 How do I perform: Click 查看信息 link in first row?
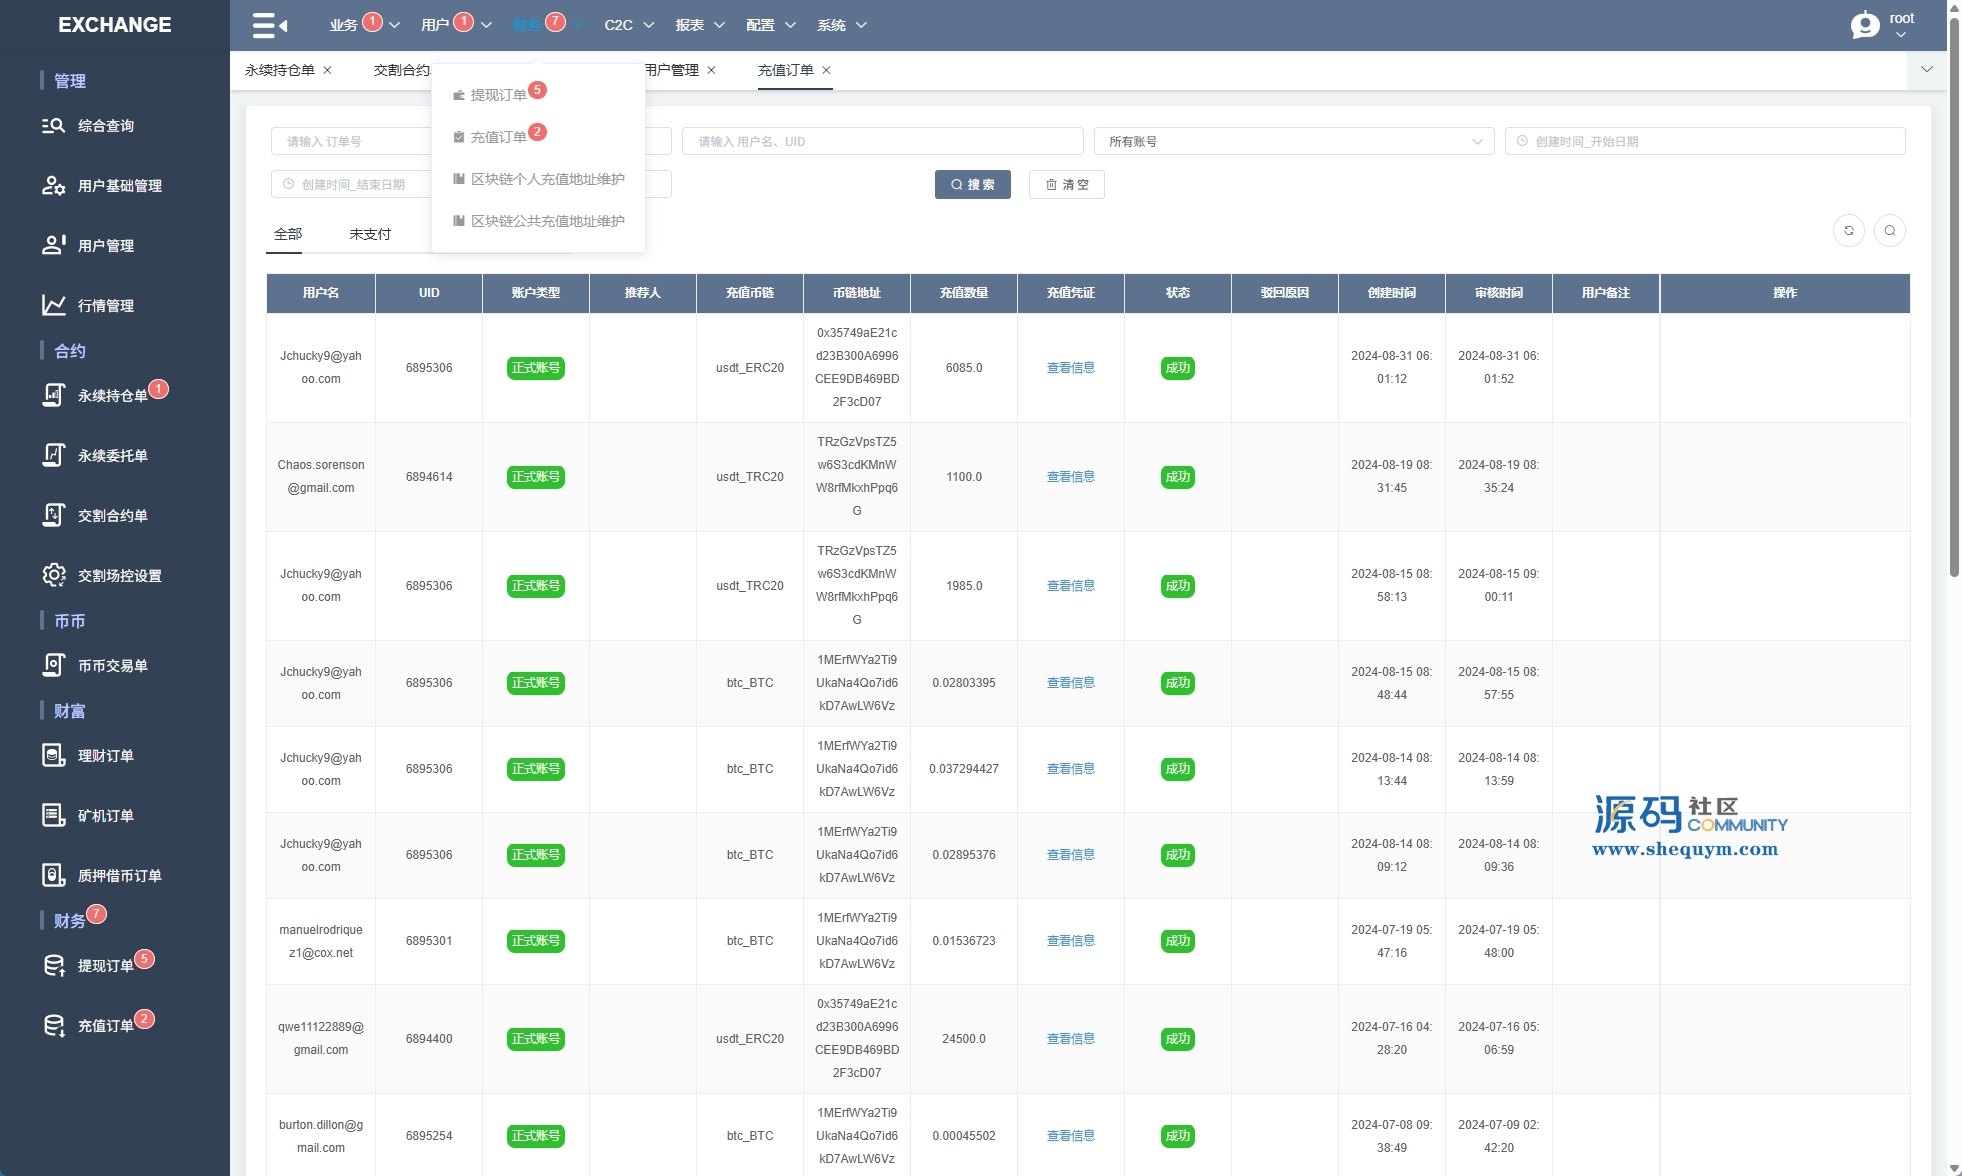point(1070,368)
